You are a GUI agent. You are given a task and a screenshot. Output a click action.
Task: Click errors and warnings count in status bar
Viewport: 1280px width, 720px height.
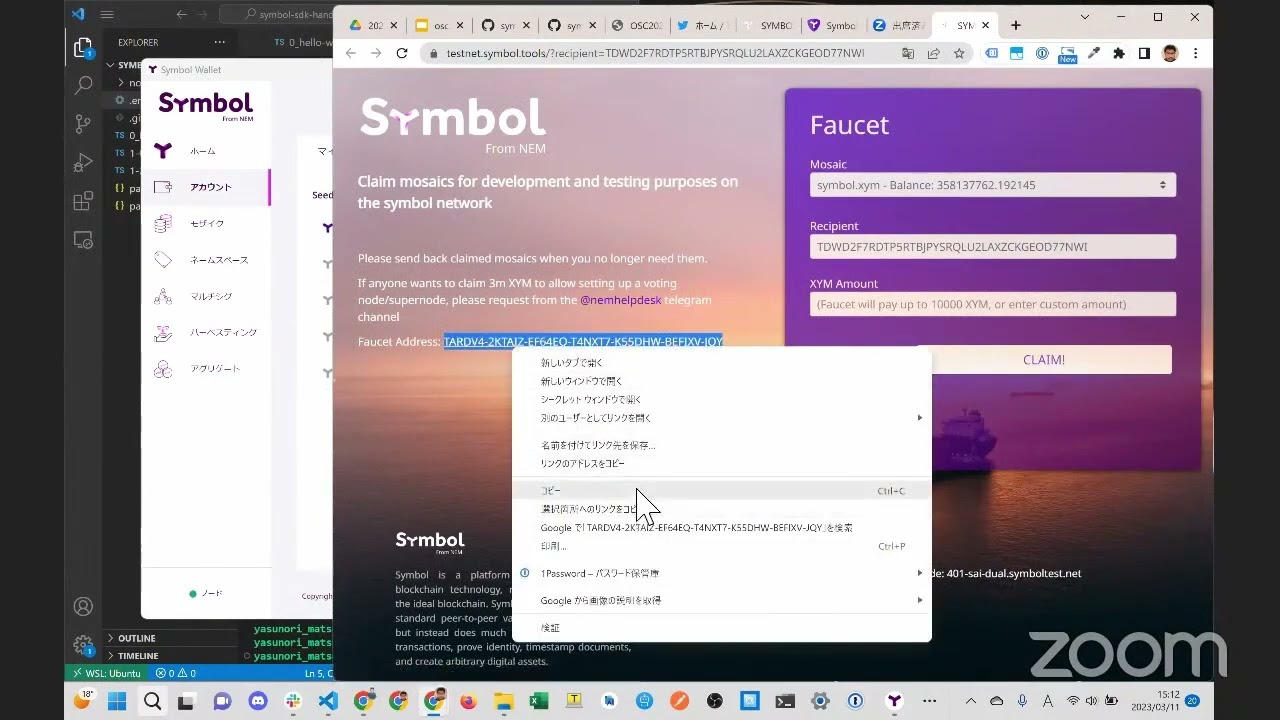click(x=176, y=673)
